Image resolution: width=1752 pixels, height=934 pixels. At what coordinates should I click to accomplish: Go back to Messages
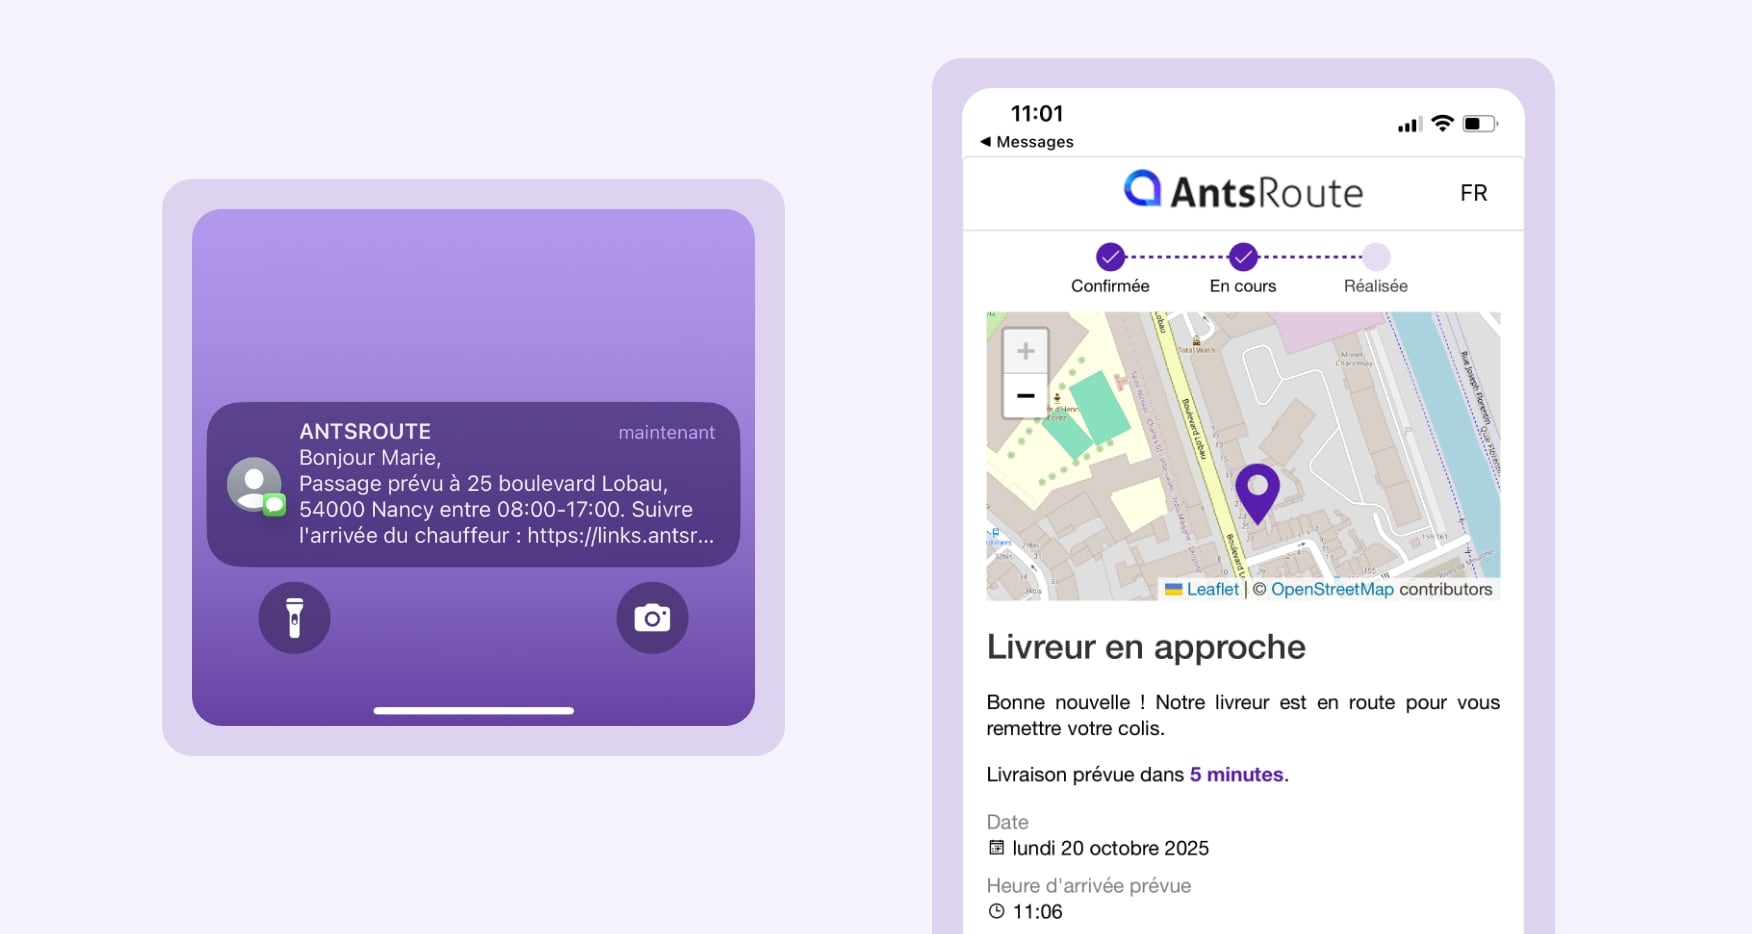(1027, 142)
